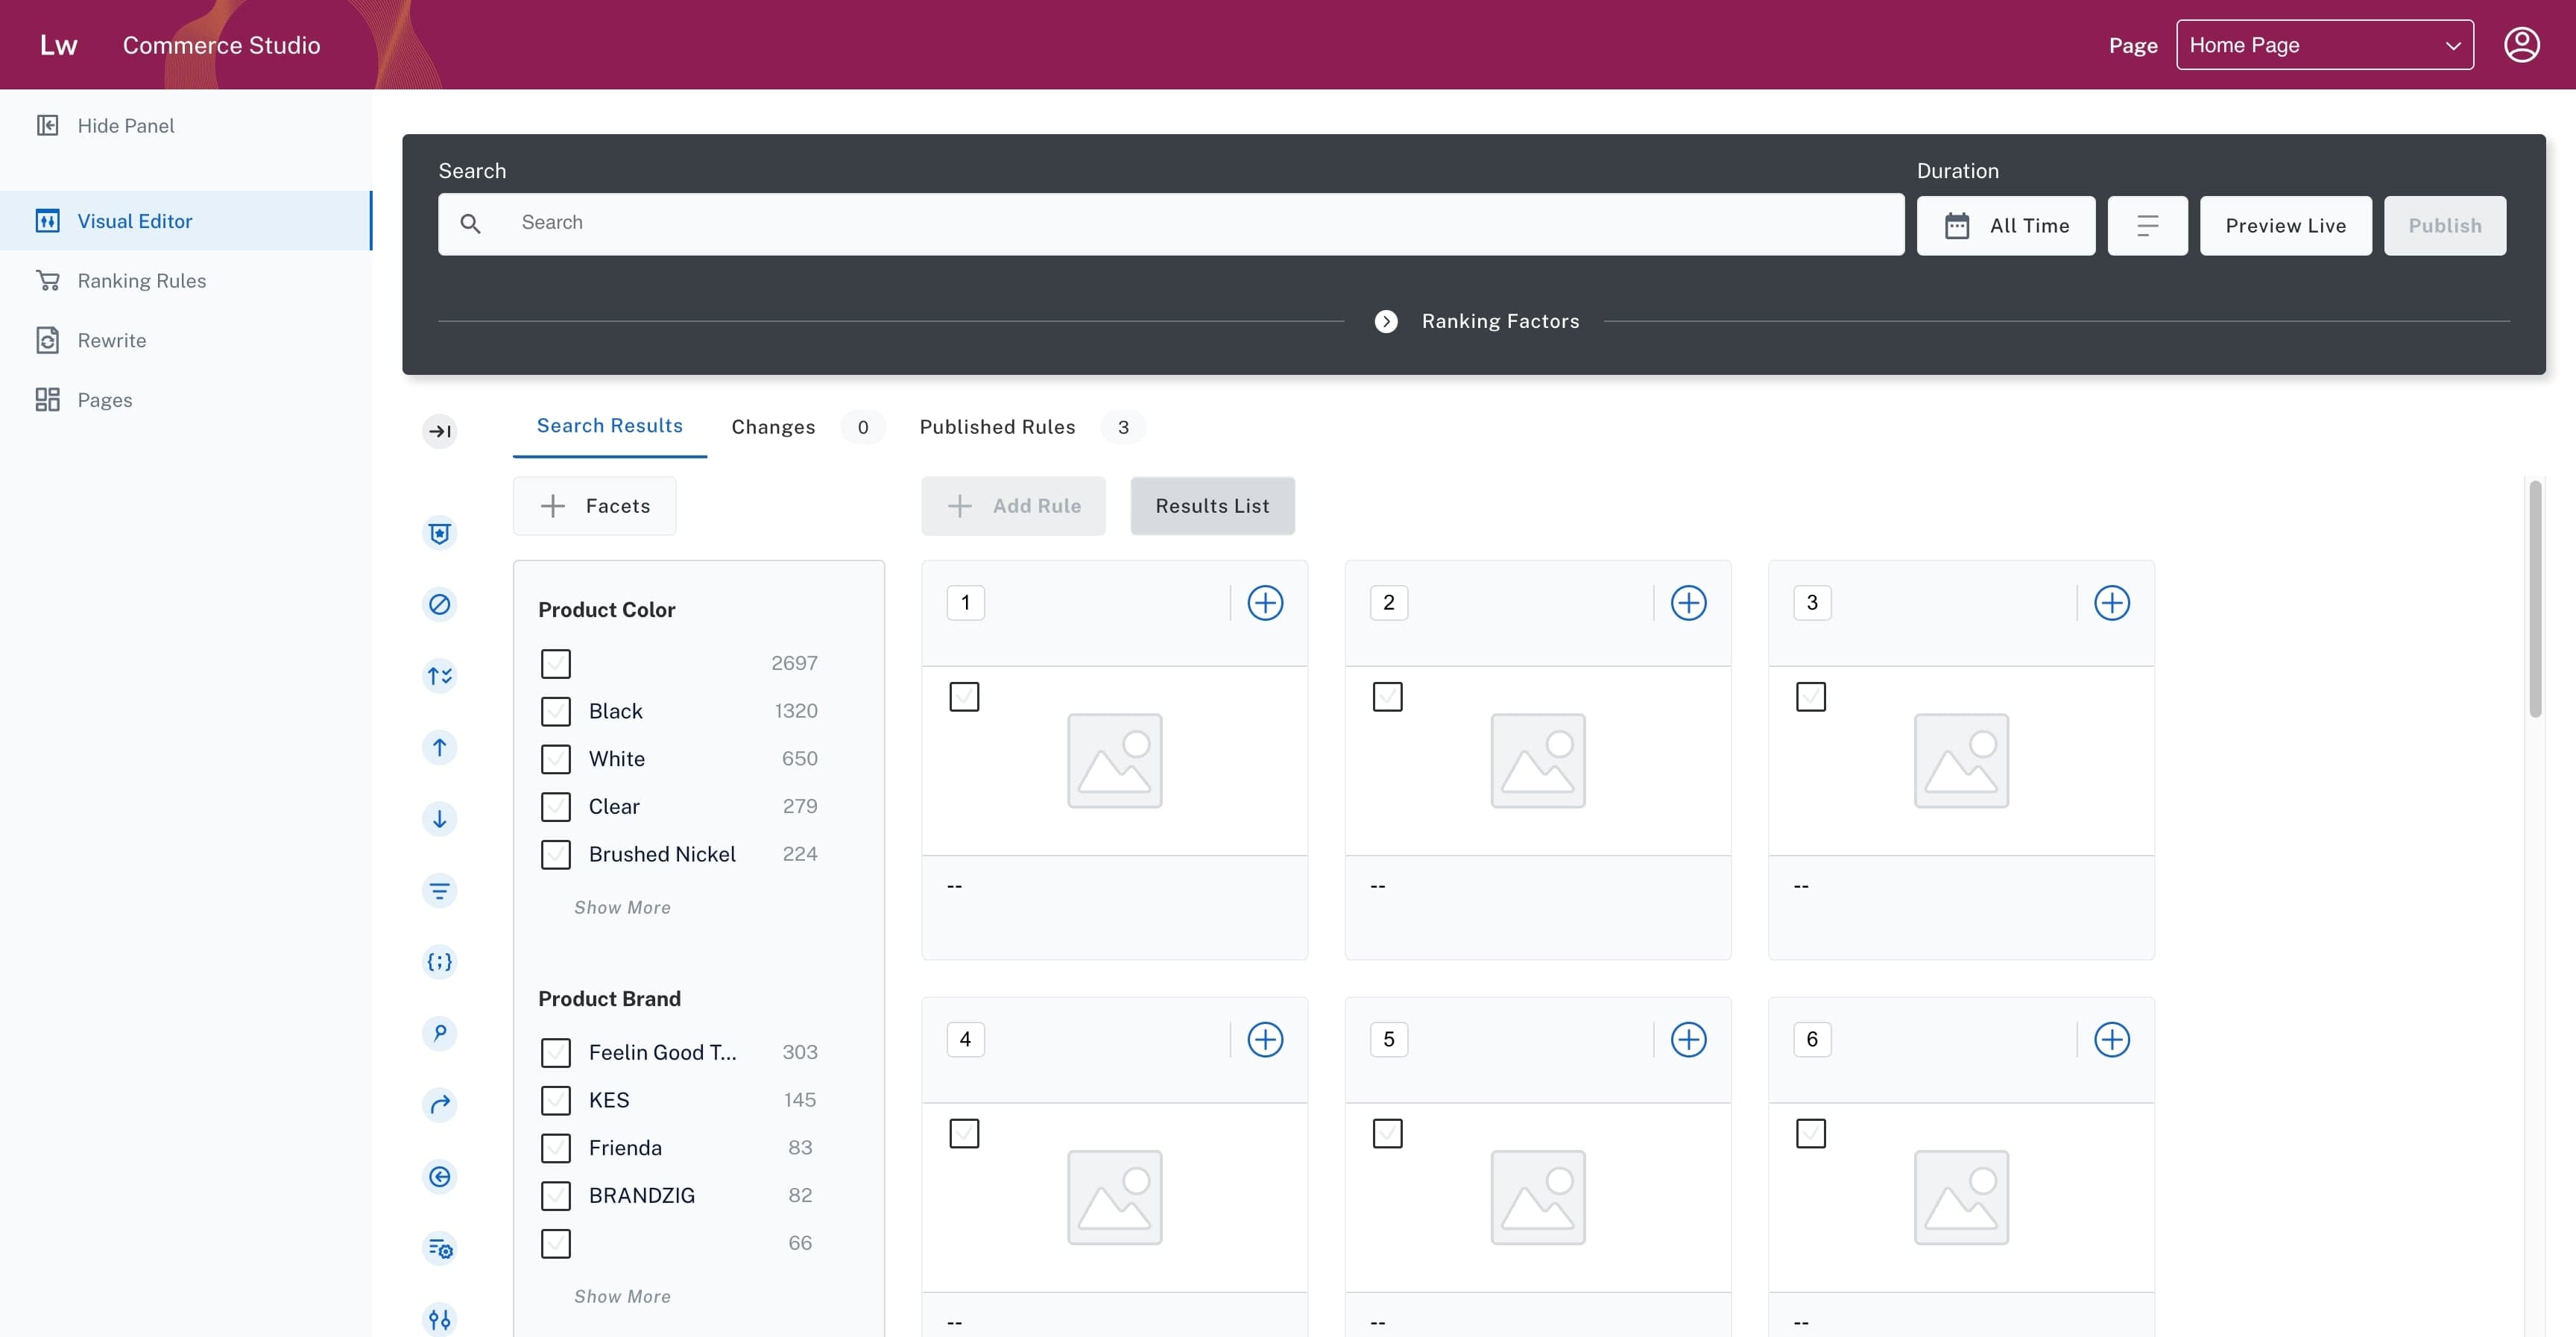Click the curved redirect arrow icon
The width and height of the screenshot is (2576, 1337).
pyautogui.click(x=439, y=1105)
